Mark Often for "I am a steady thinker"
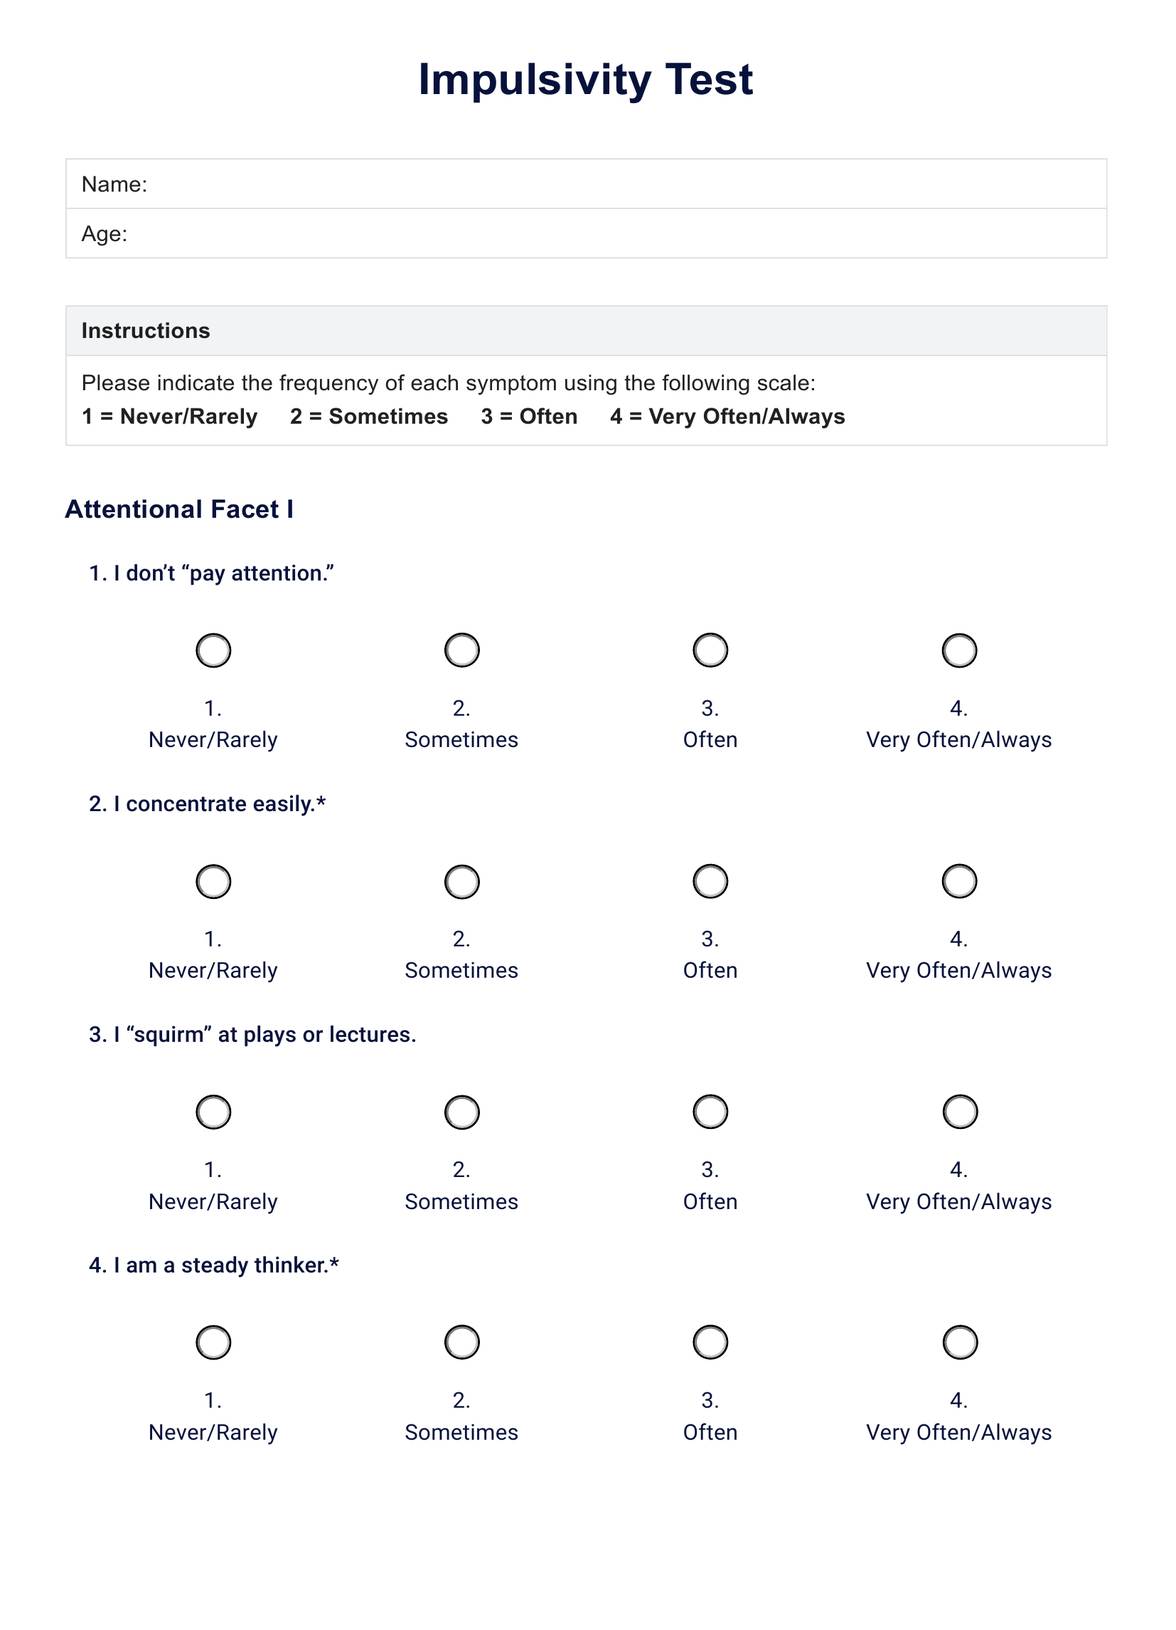Viewport: 1176px width, 1630px height. click(x=710, y=1343)
